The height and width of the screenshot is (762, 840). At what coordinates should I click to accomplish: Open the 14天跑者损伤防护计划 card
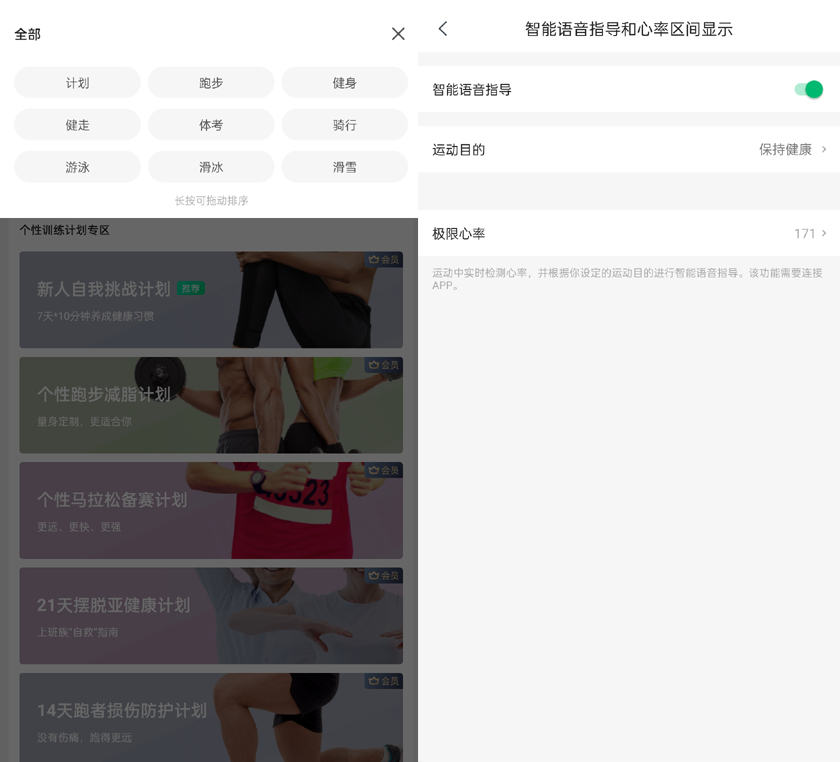[x=211, y=718]
